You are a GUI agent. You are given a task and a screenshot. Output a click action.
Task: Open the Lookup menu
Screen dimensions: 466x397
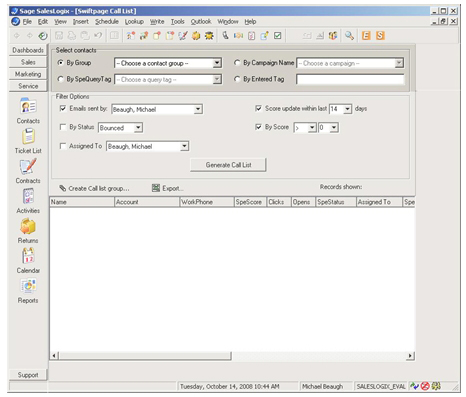(134, 22)
